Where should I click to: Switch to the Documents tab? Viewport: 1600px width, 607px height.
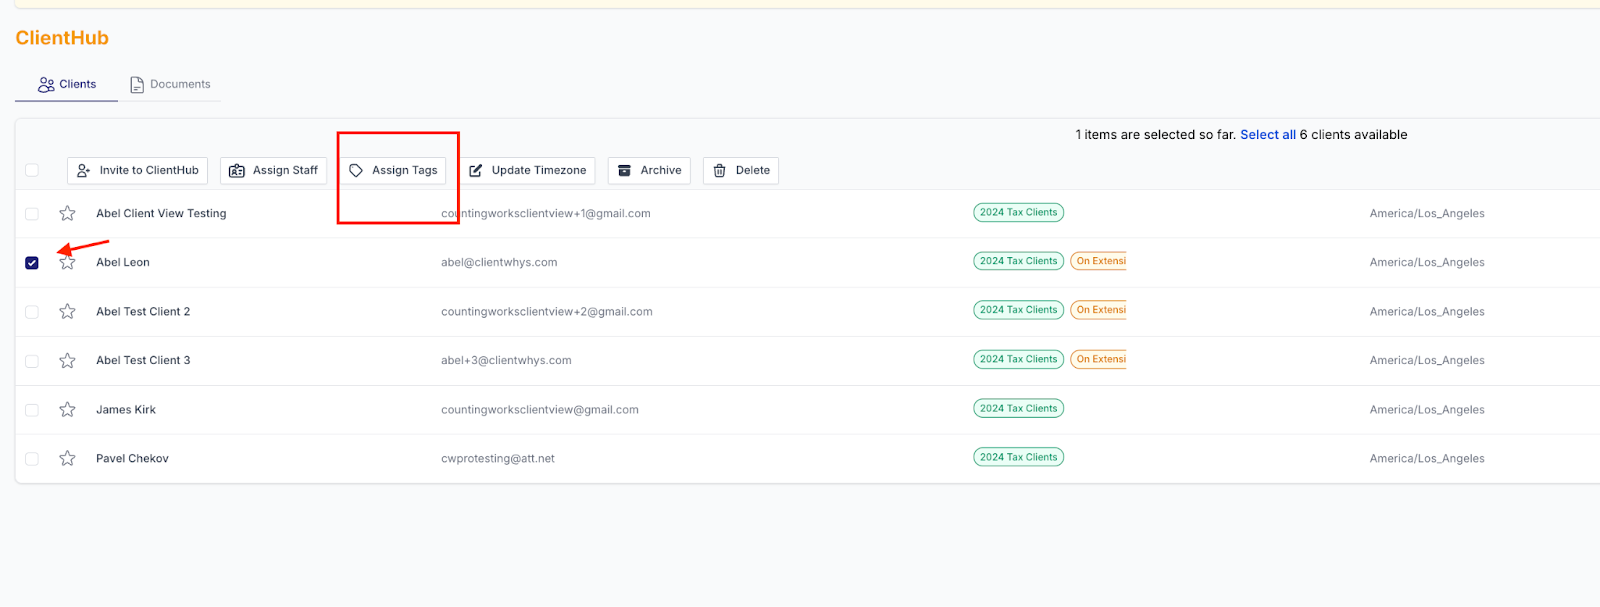pos(170,84)
